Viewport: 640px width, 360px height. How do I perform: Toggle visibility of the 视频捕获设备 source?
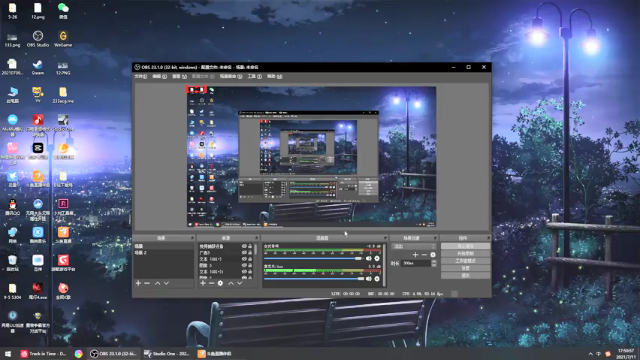point(244,247)
